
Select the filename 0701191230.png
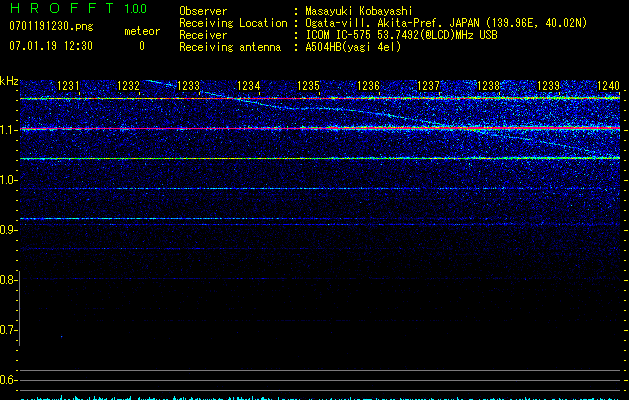[x=49, y=26]
